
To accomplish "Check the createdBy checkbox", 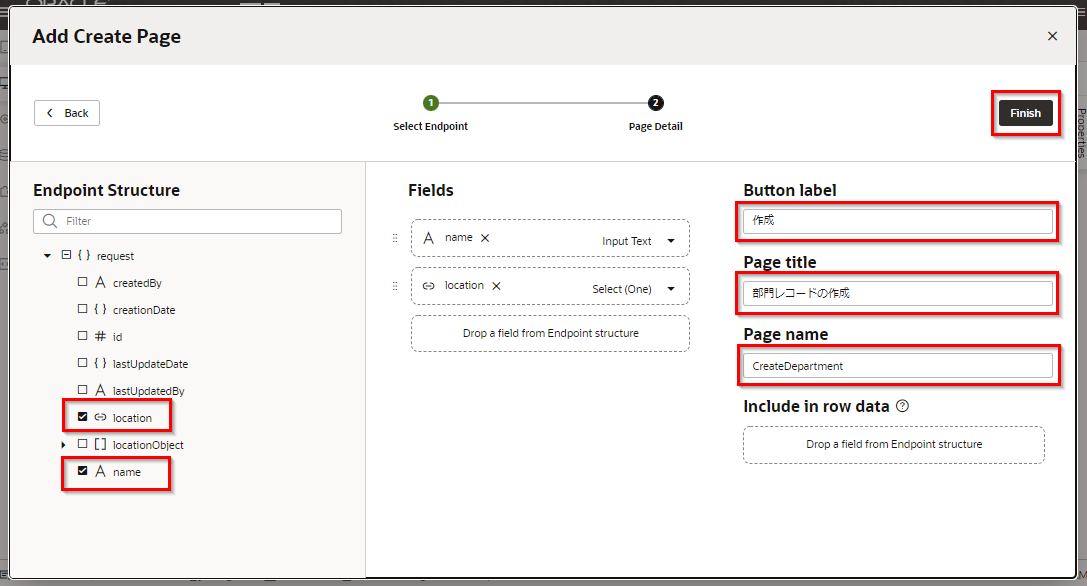I will click(83, 283).
